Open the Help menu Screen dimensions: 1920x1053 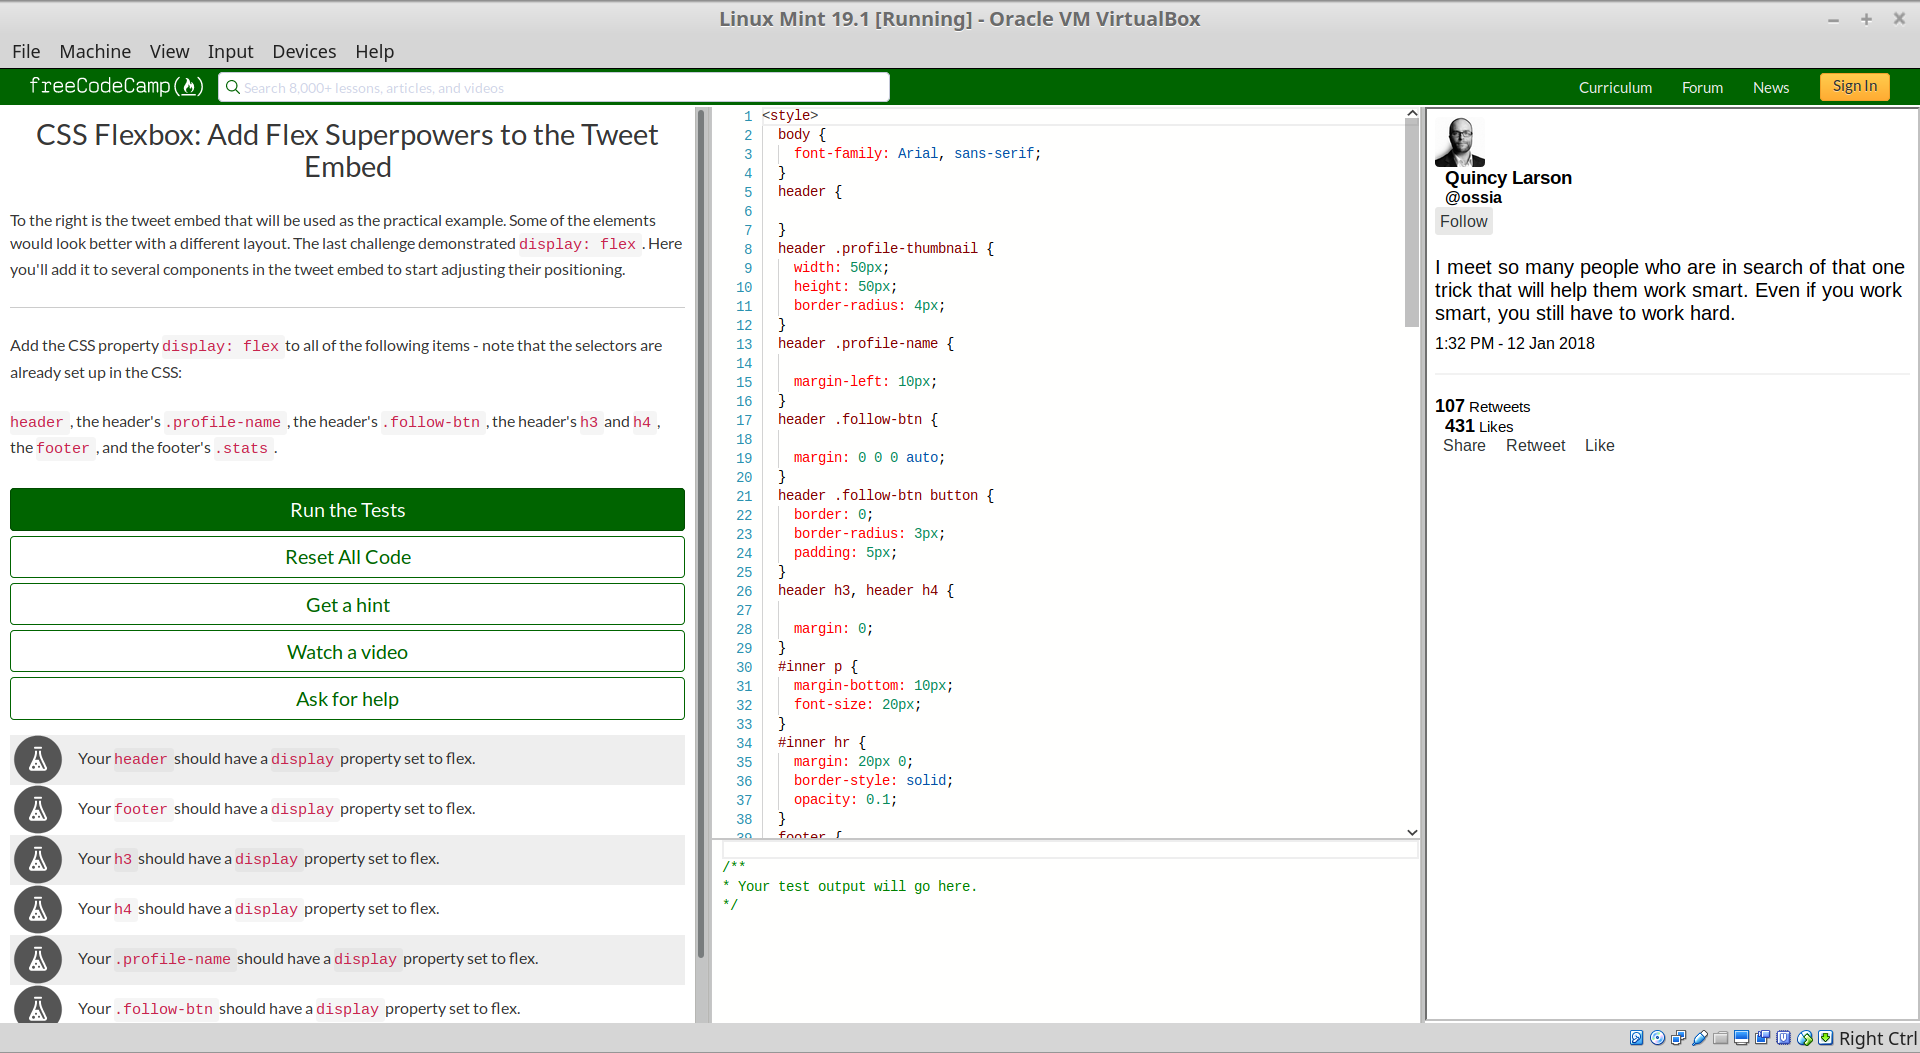click(374, 51)
